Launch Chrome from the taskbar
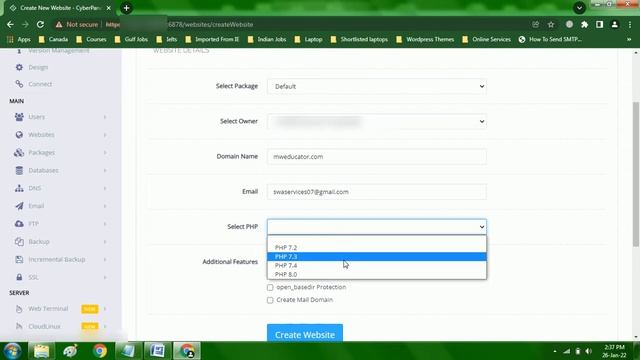The image size is (640, 360). tap(99, 351)
